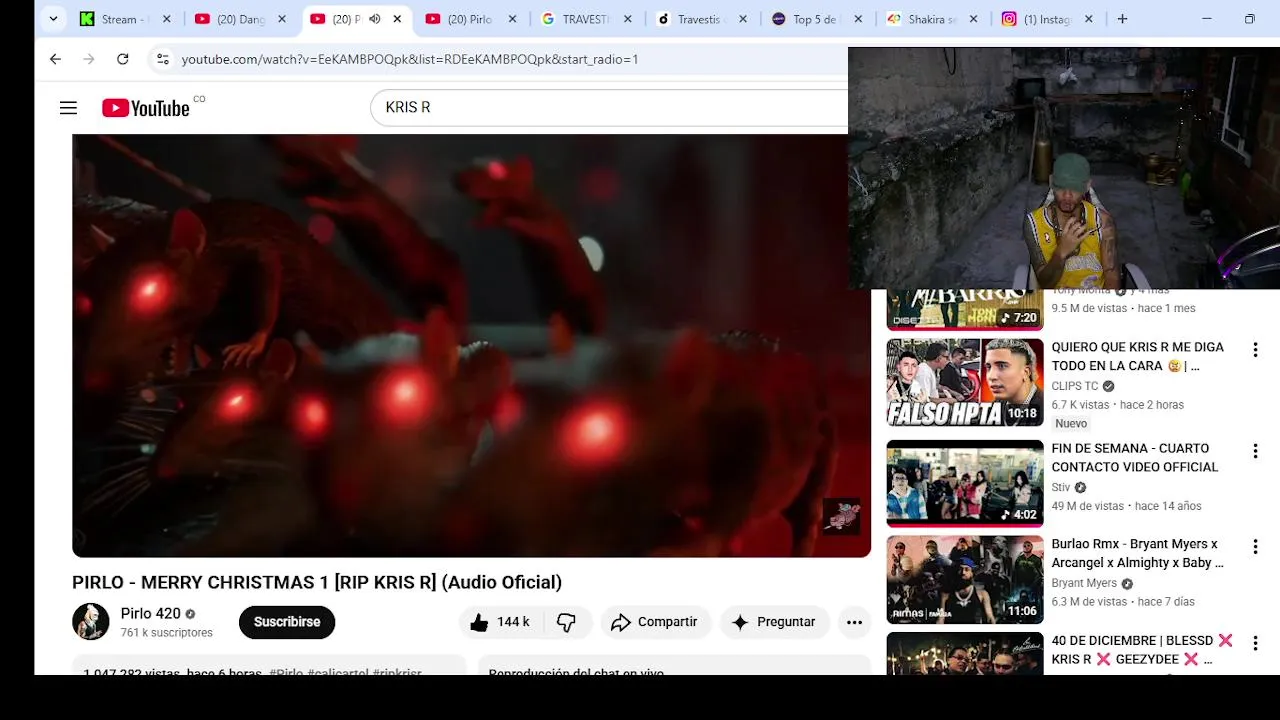Switch to the Instagram tab
Image resolution: width=1280 pixels, height=720 pixels.
coord(1047,19)
